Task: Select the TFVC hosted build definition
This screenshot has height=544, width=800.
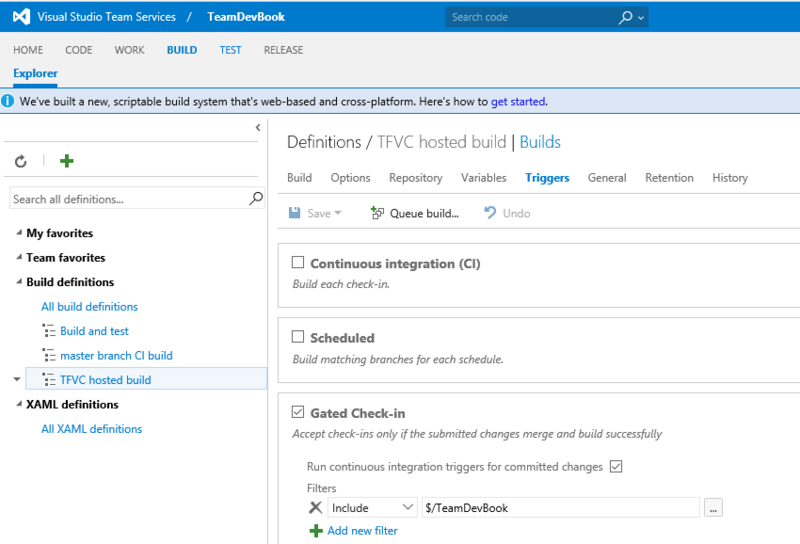Action: click(106, 380)
